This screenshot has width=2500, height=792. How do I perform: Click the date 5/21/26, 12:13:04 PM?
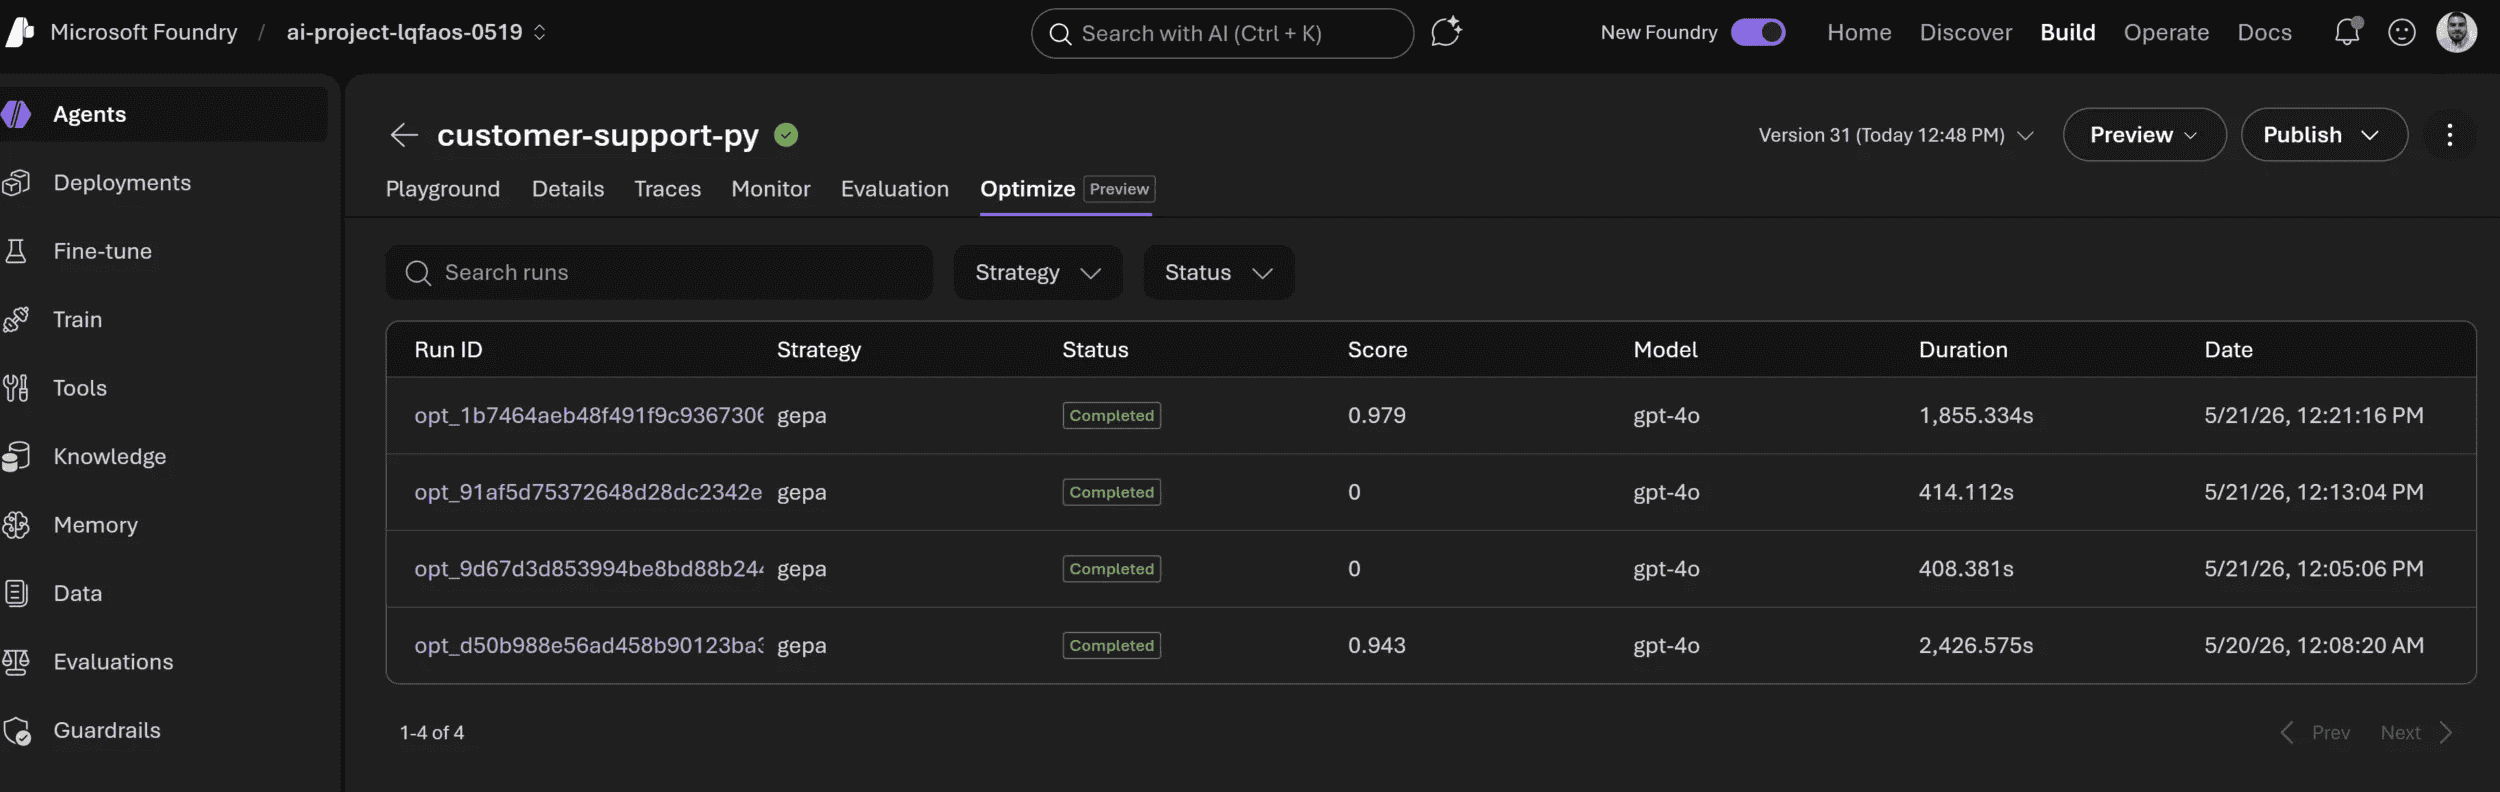tap(2313, 492)
